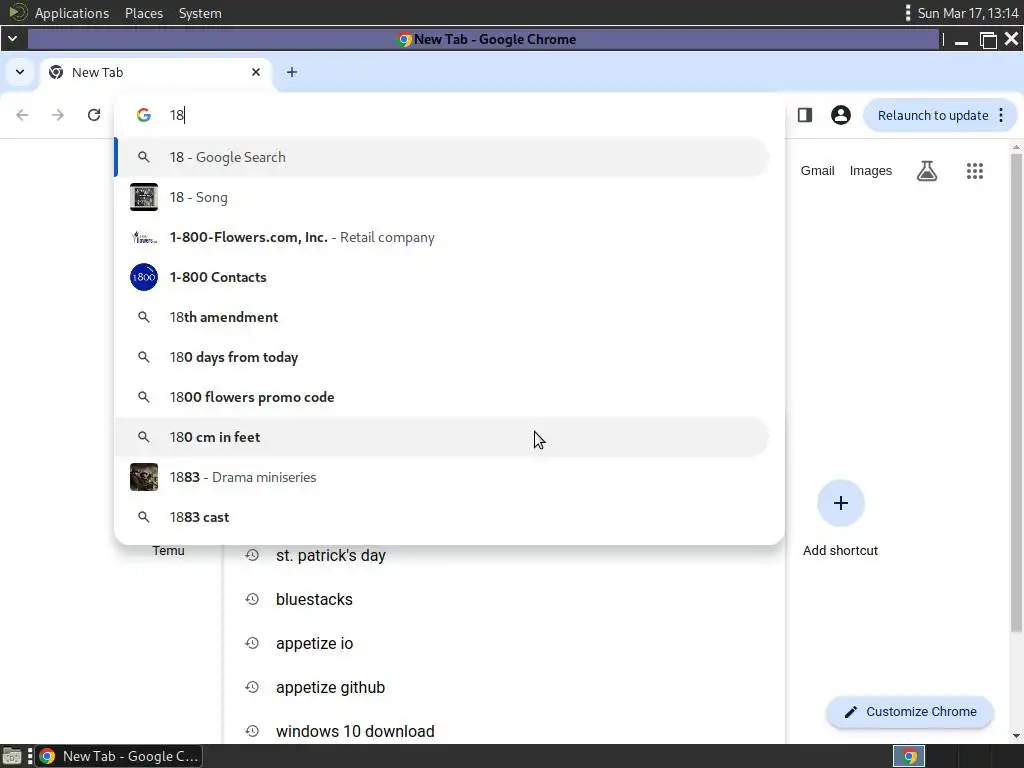Click the show desktop icon in taskbar
Image resolution: width=1024 pixels, height=768 pixels.
click(12, 756)
